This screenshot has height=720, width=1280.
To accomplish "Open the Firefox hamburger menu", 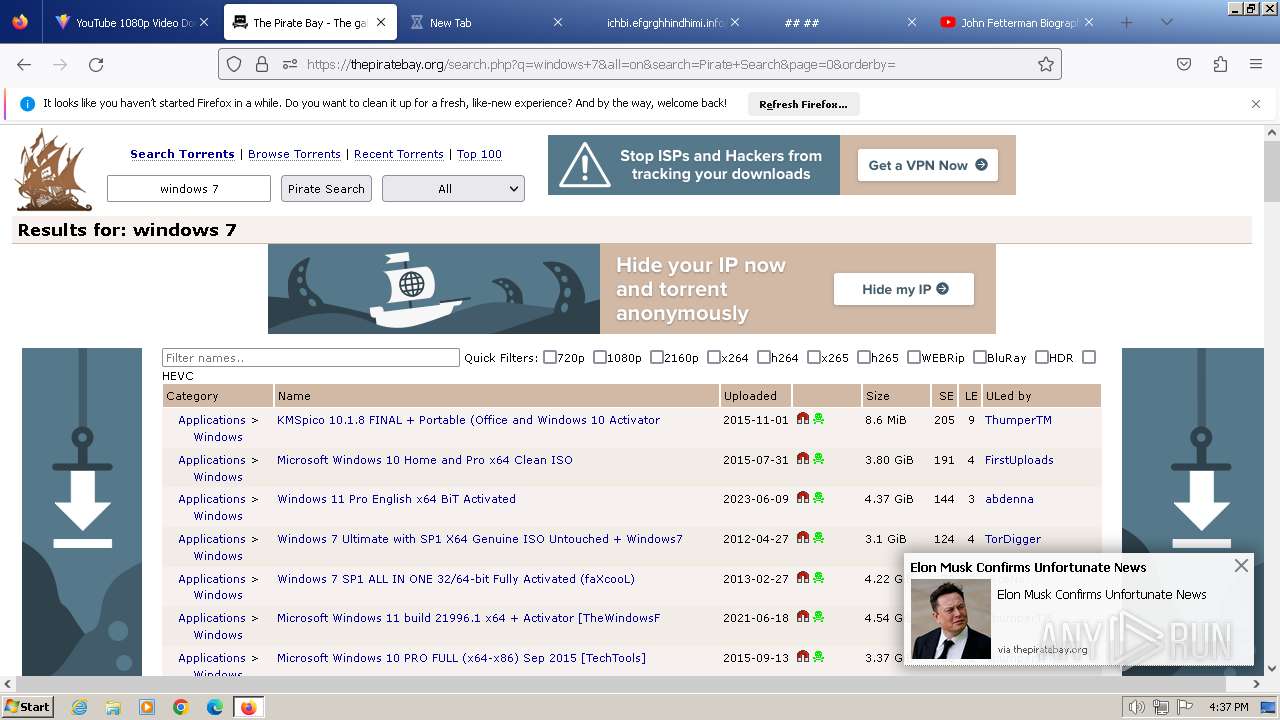I will [1256, 64].
